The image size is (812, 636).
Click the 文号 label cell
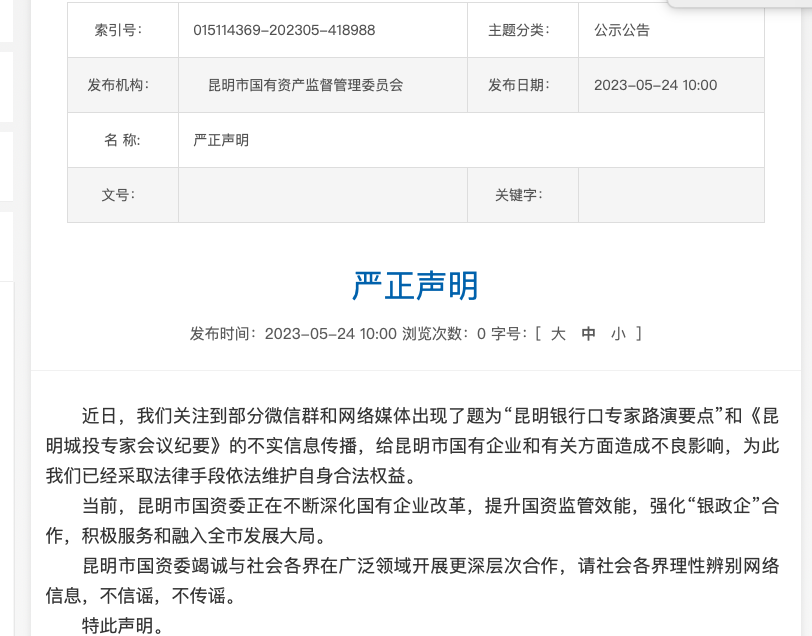[118, 195]
